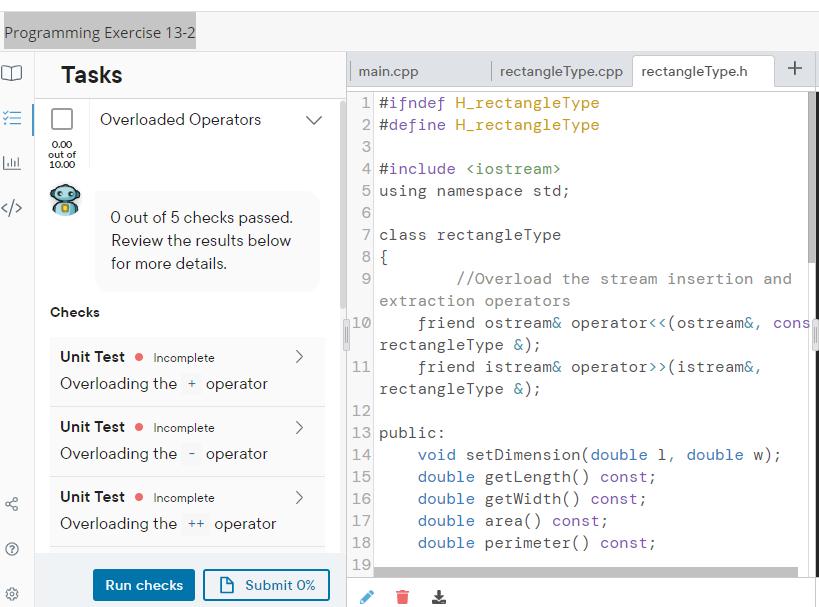The height and width of the screenshot is (607, 819).
Task: Click the download file icon
Action: point(438,596)
